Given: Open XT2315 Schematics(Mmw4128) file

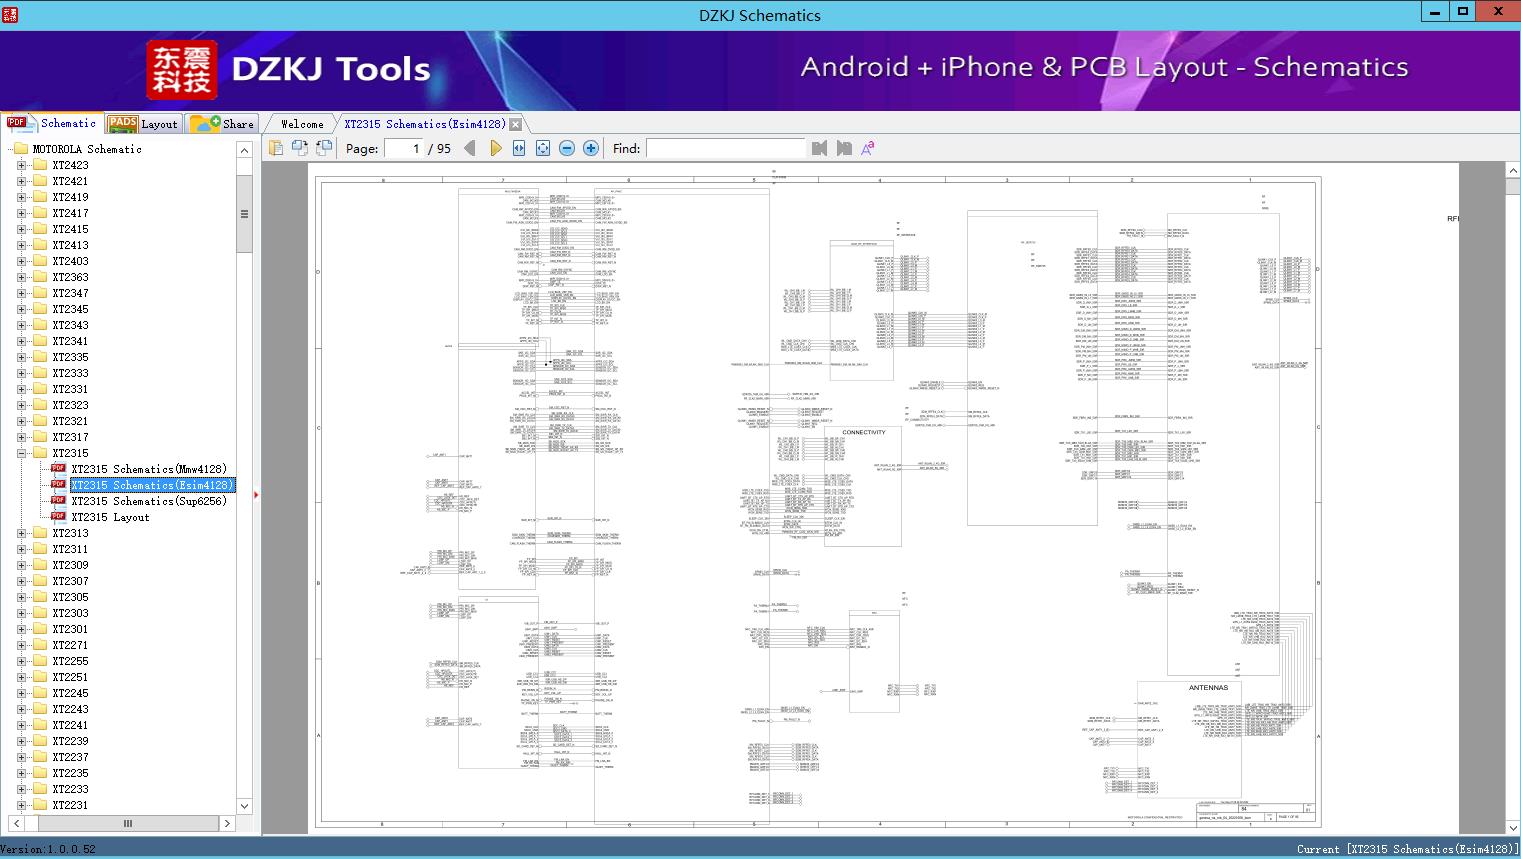Looking at the screenshot, I should pos(149,469).
